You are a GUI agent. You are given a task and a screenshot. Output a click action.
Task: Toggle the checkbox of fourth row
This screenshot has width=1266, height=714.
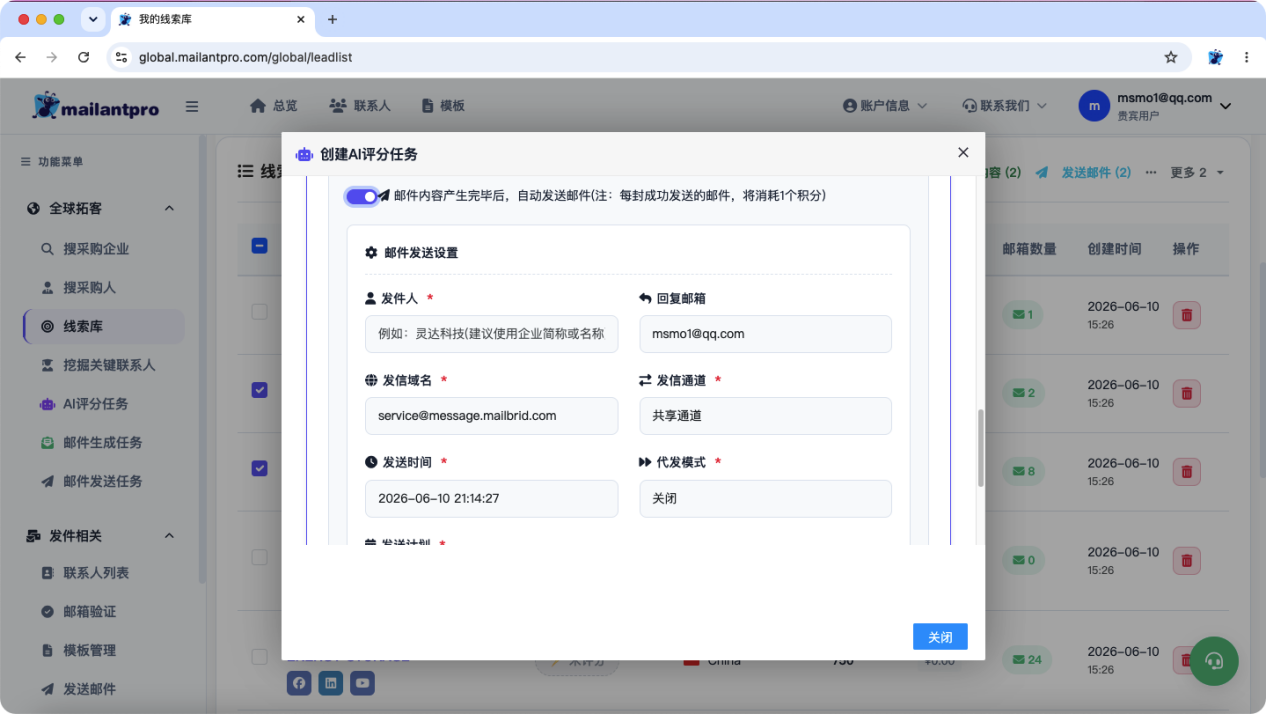[x=259, y=557]
